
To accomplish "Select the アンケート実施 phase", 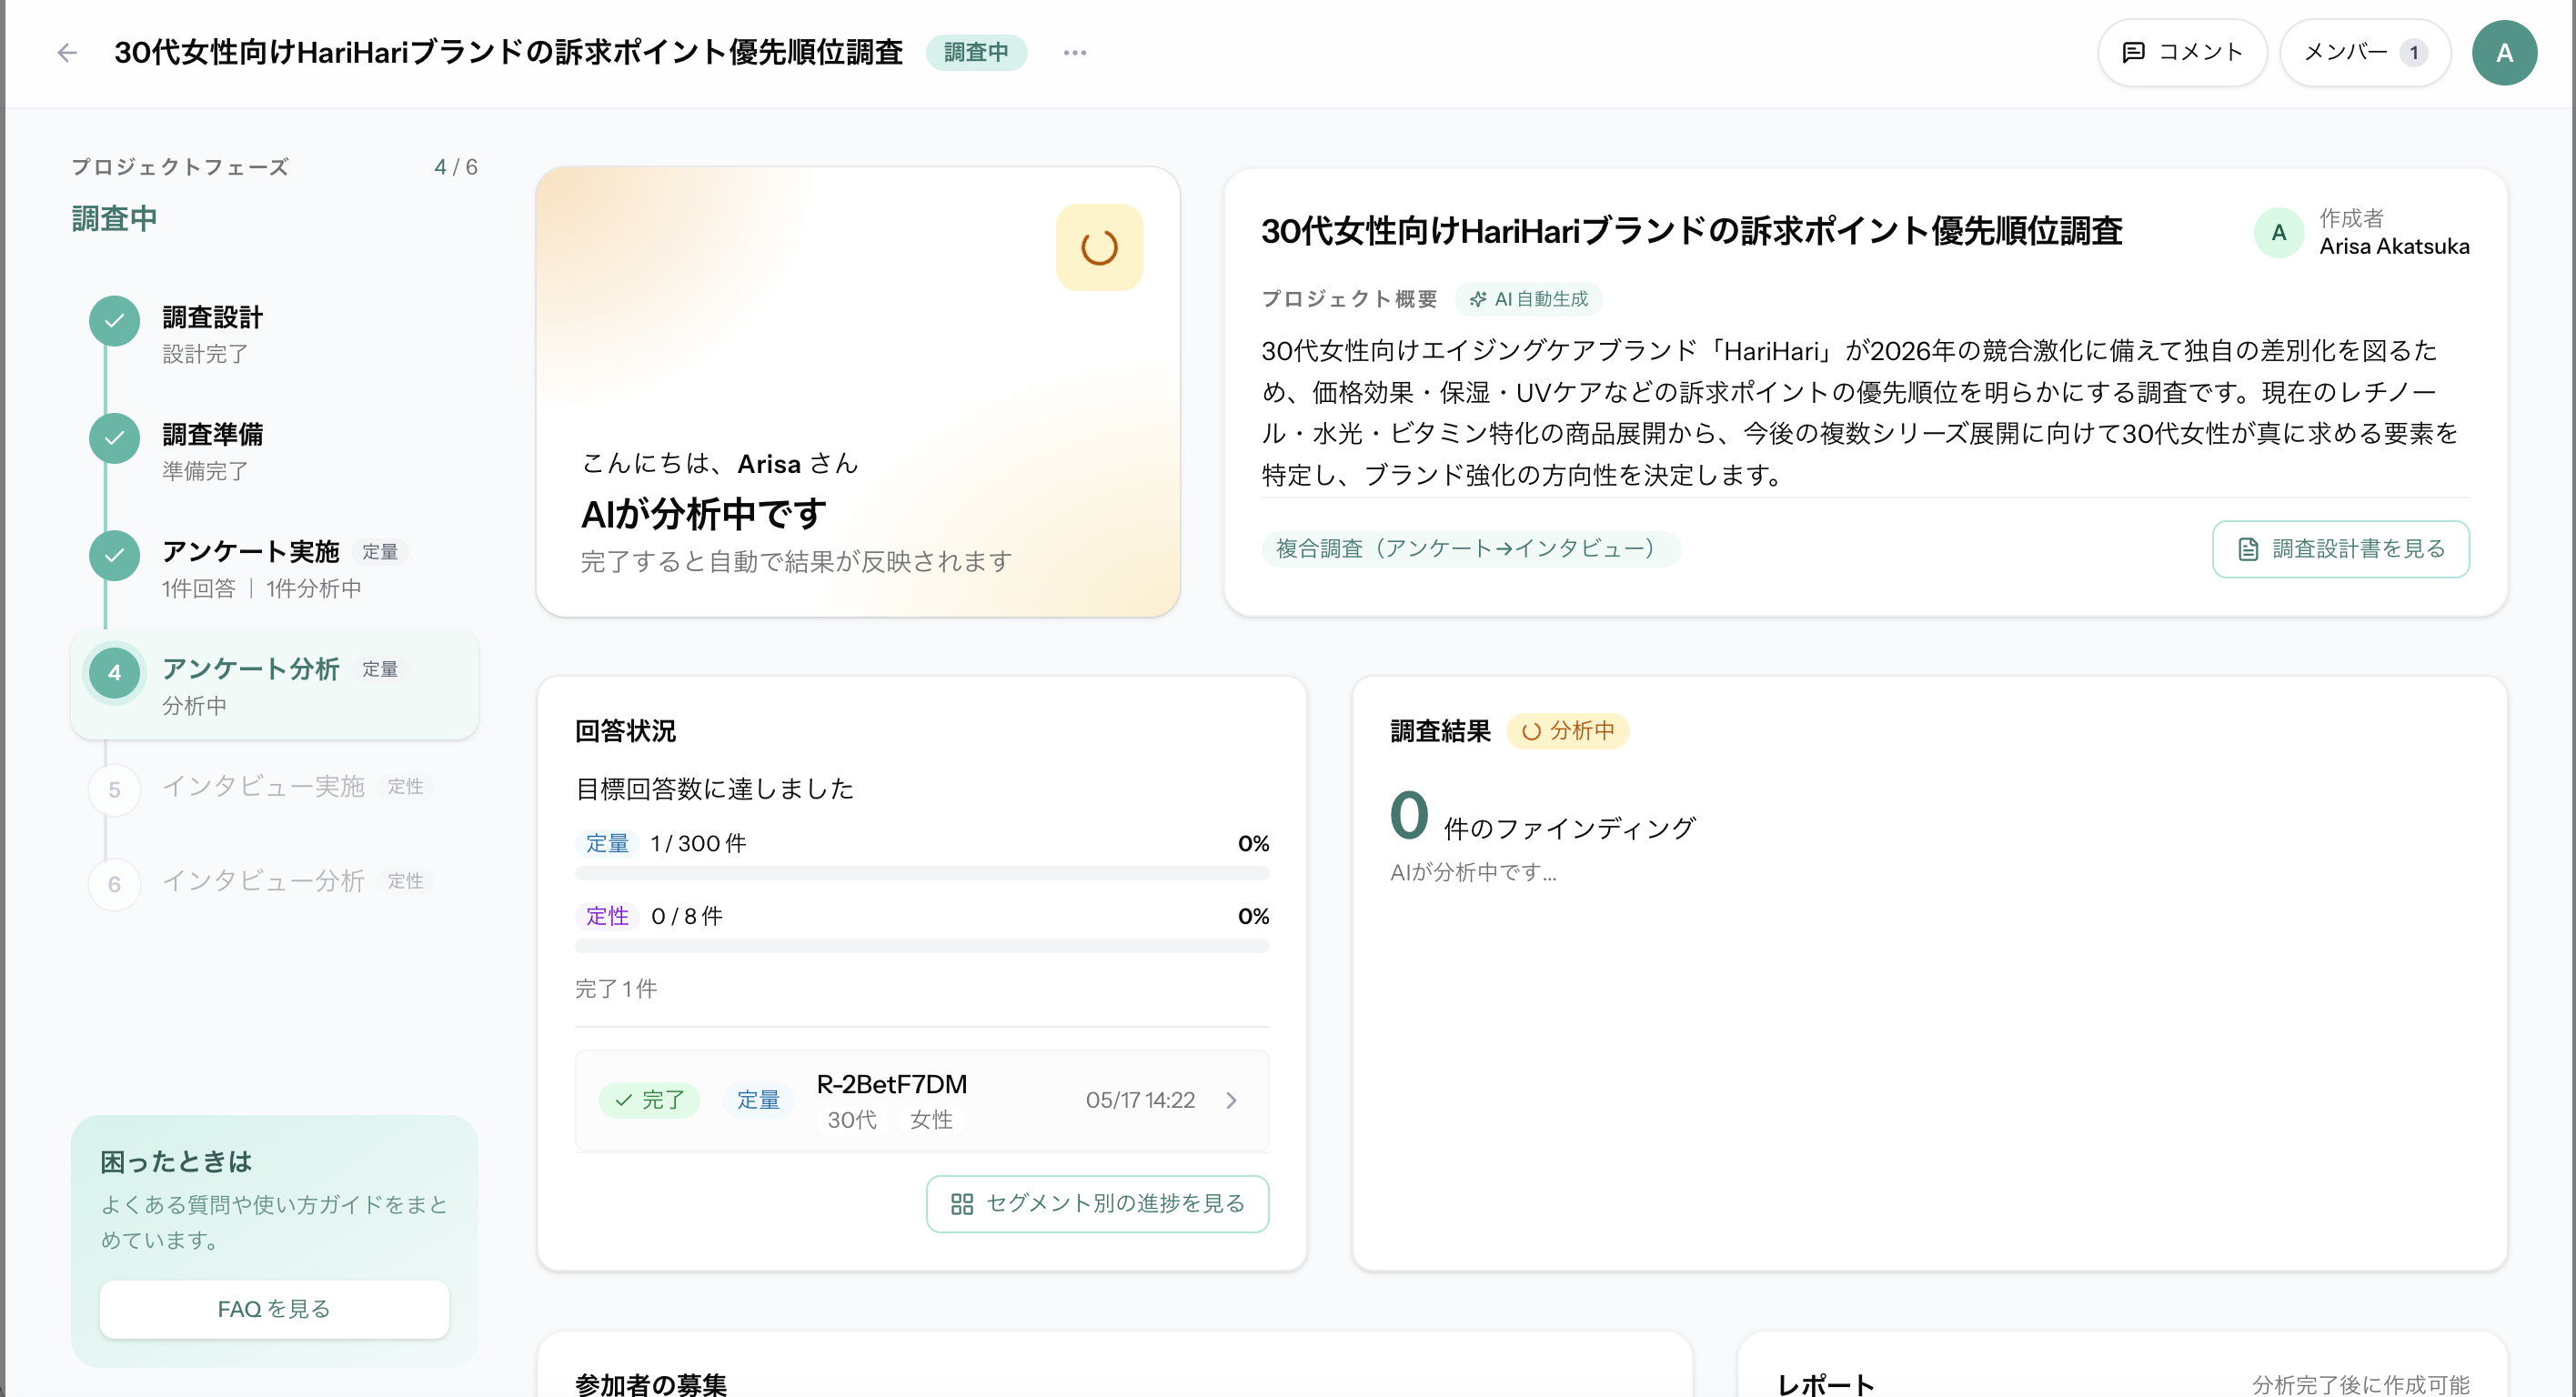I will pos(274,568).
